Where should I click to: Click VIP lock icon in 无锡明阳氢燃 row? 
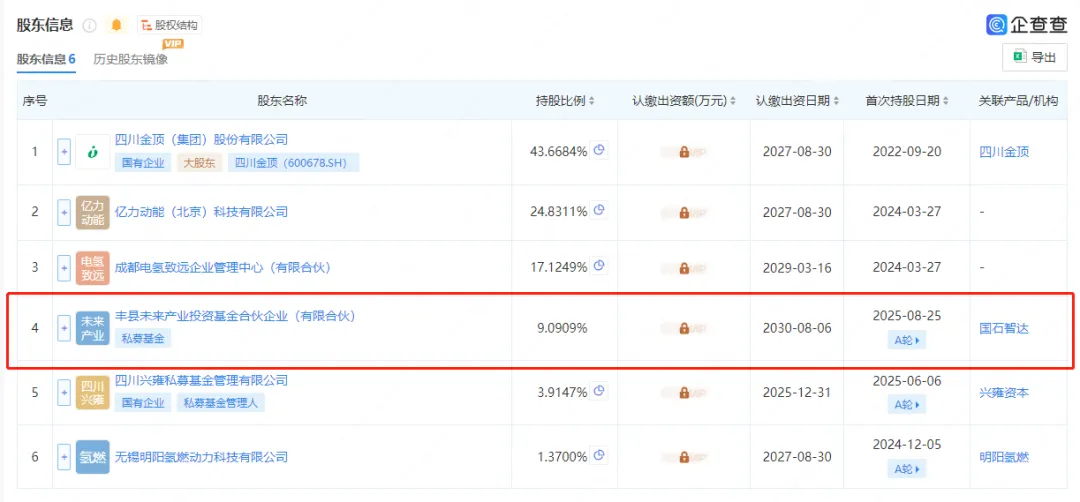click(684, 457)
